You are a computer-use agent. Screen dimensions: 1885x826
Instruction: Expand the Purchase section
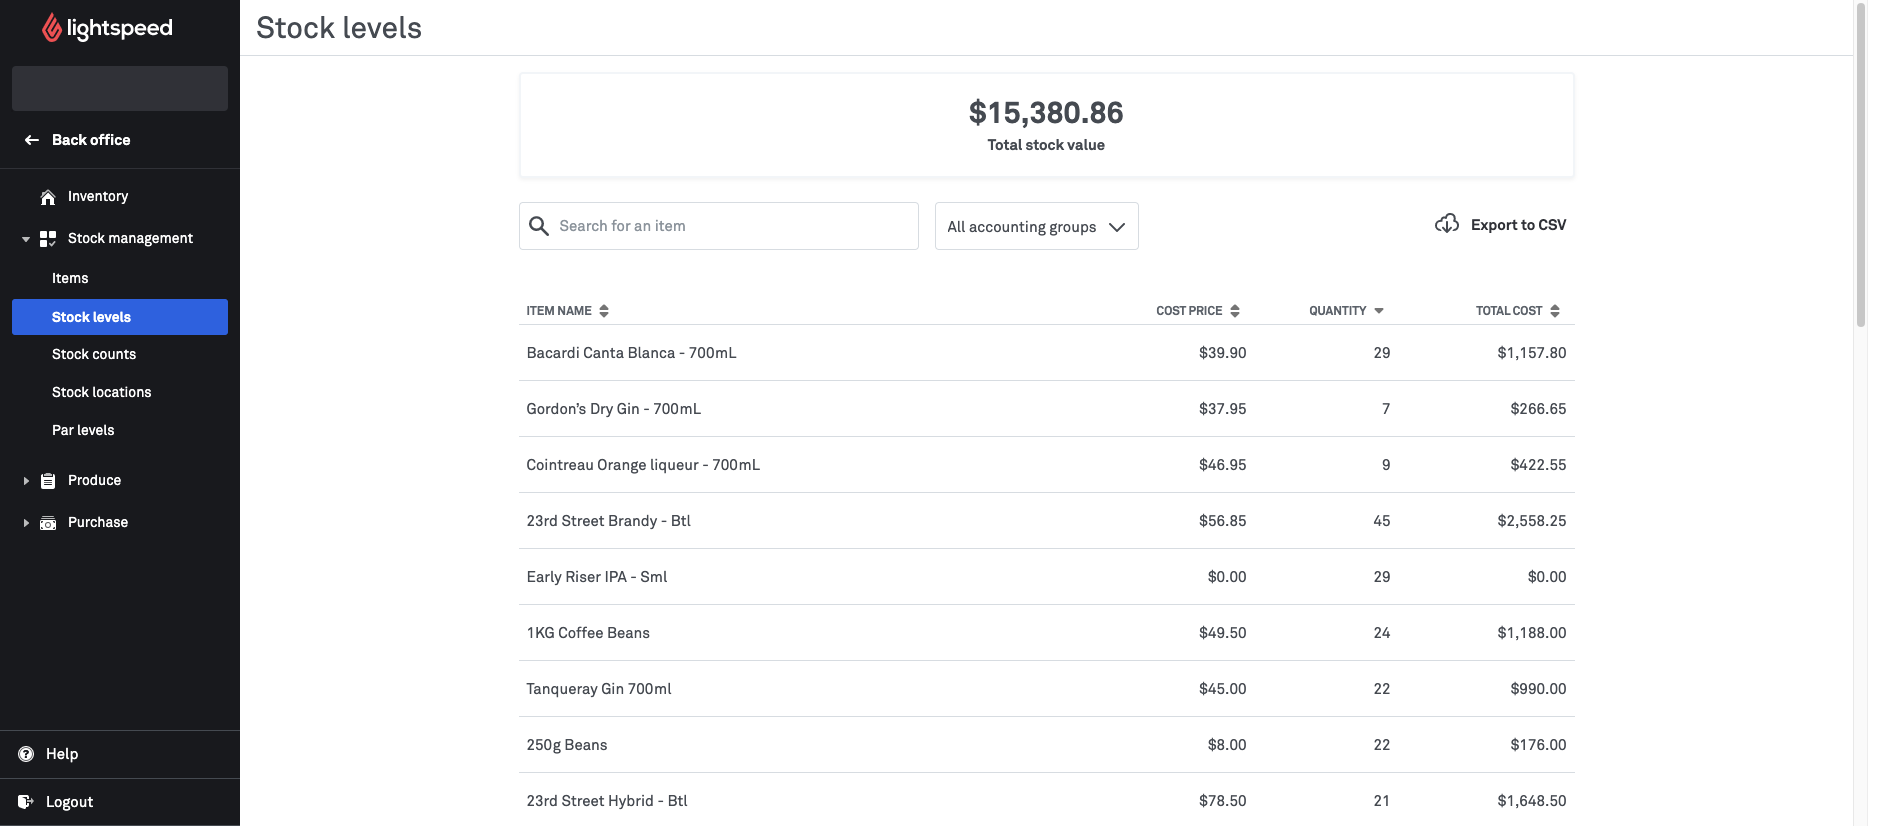[x=26, y=523]
